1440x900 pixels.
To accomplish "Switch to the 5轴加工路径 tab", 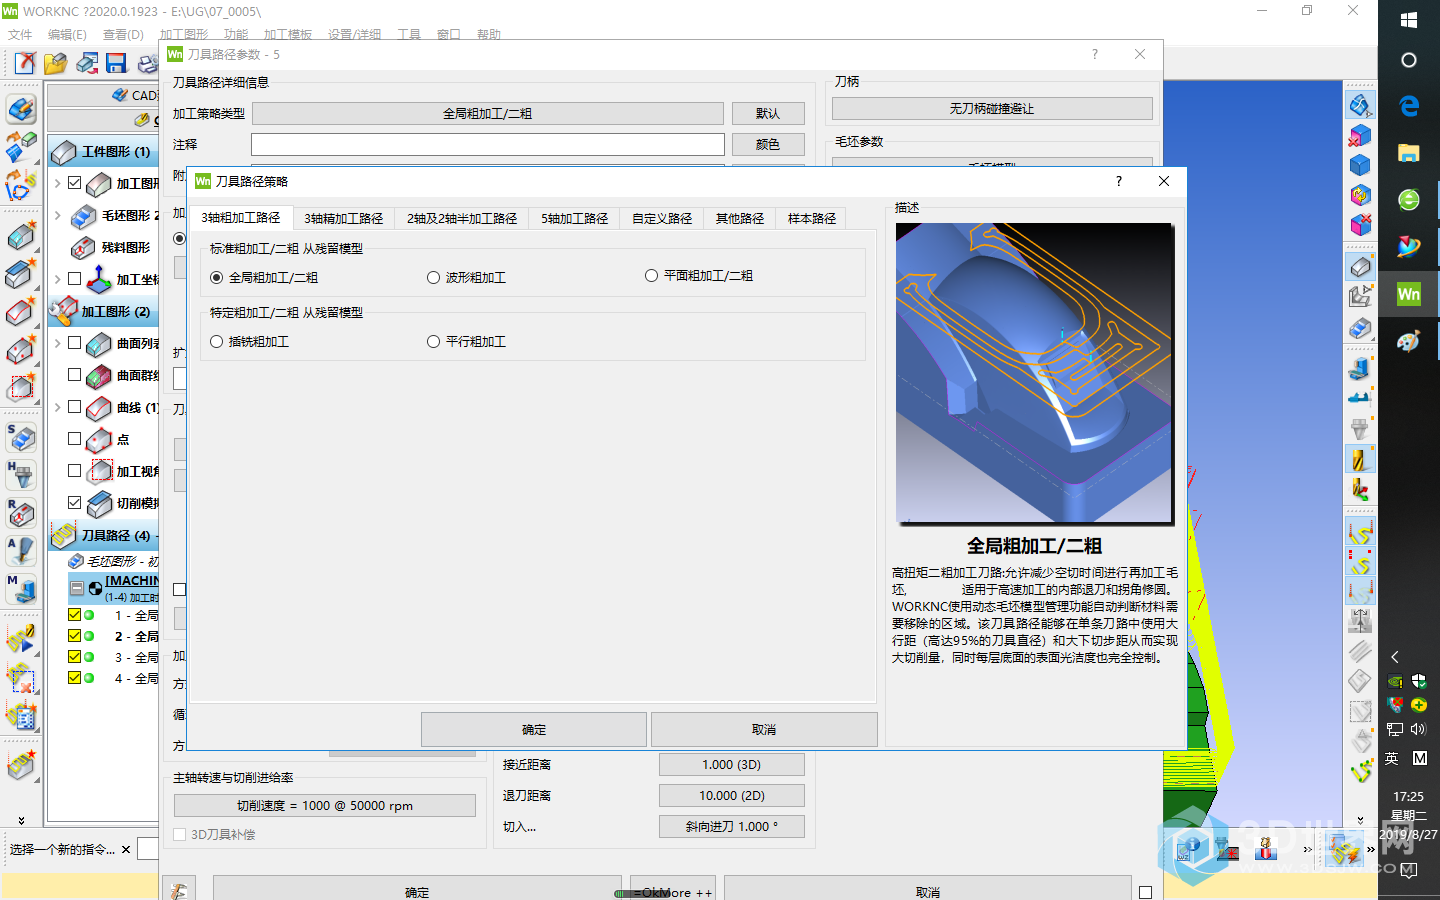I will [x=575, y=218].
